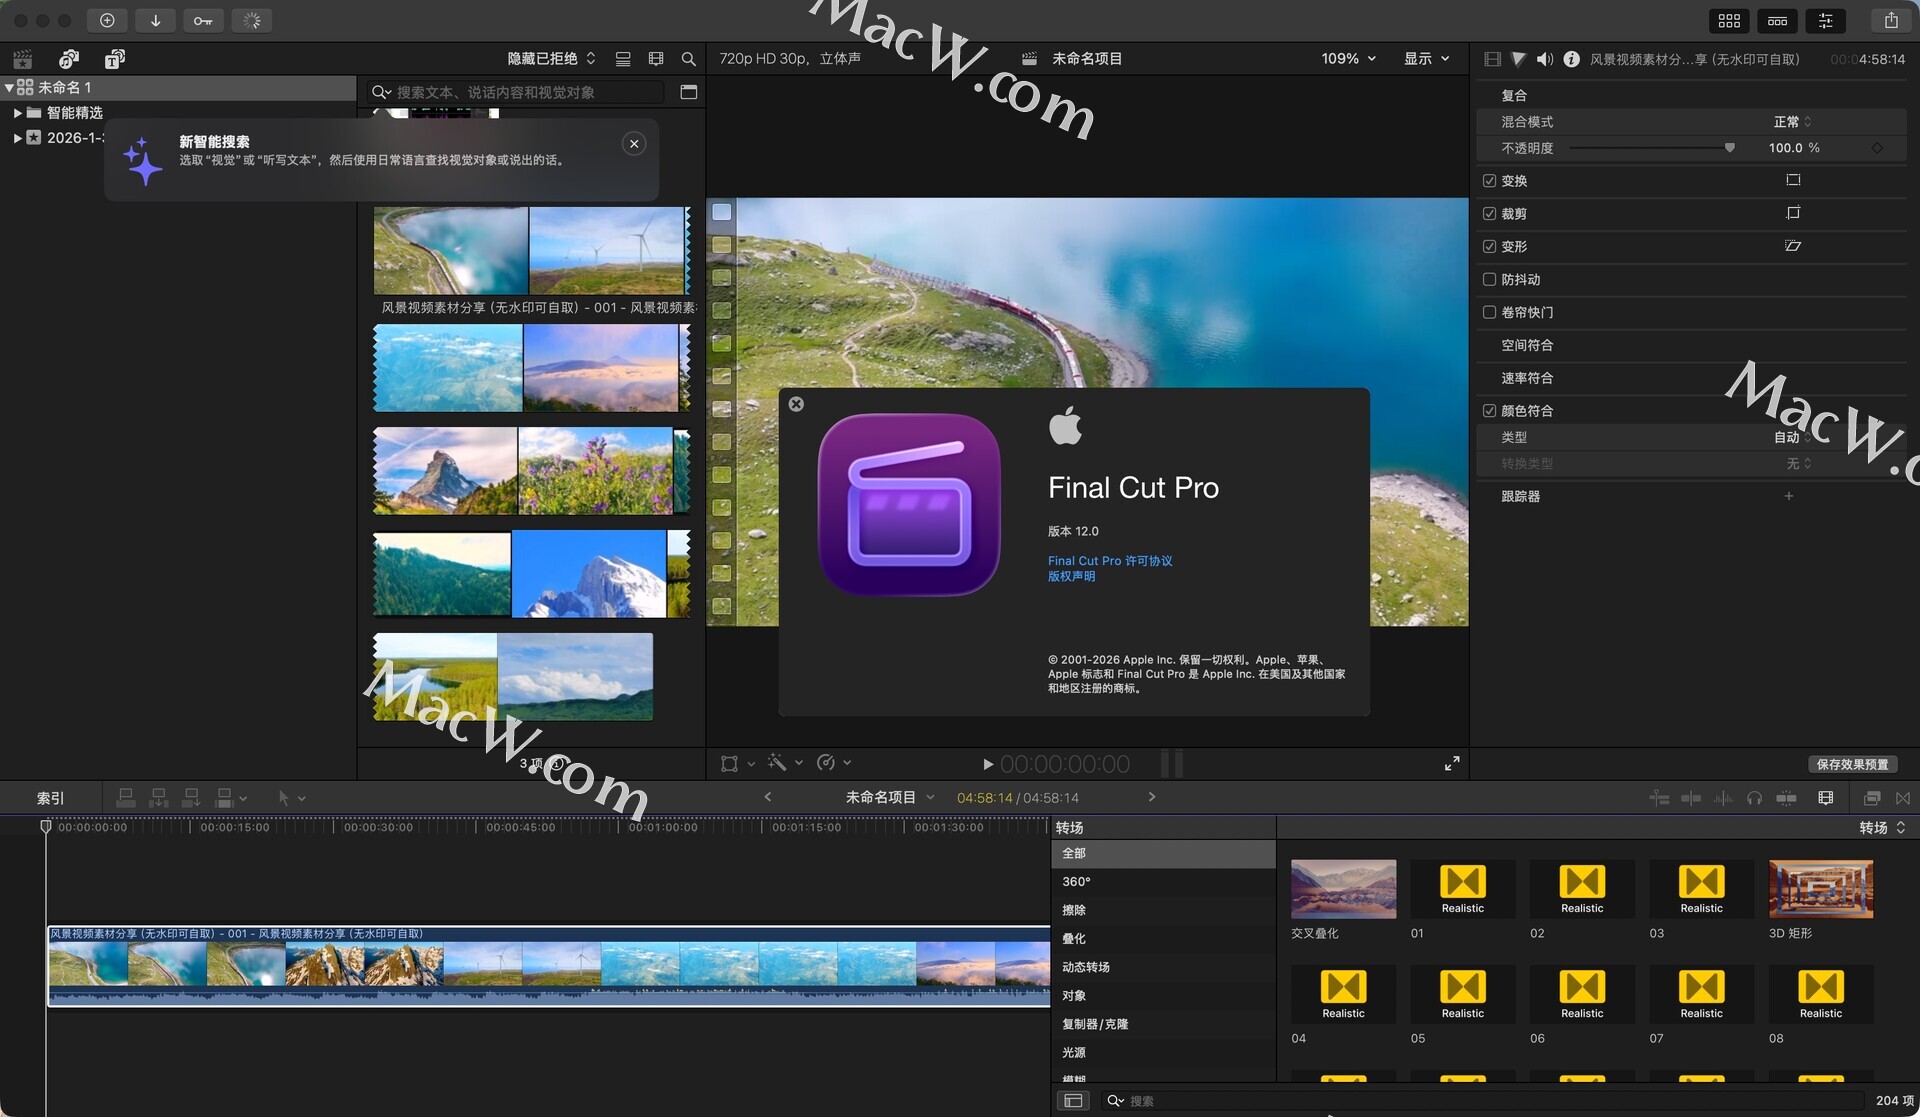Uncheck the 裁剪 crop checkbox
The height and width of the screenshot is (1117, 1920).
[x=1489, y=214]
